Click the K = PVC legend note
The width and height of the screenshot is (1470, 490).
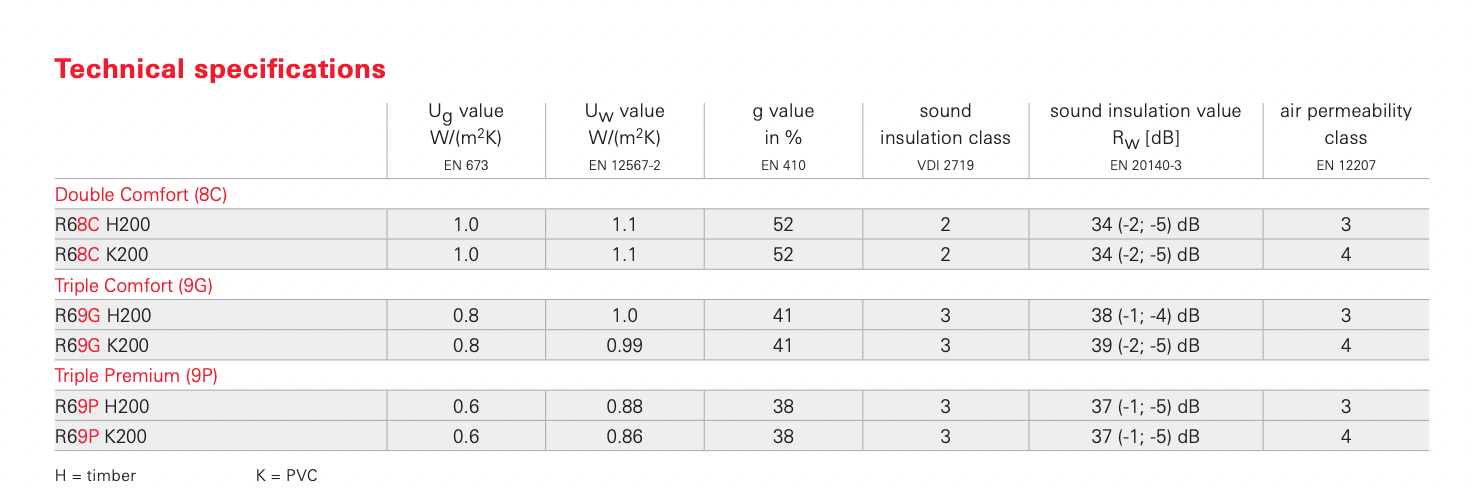coord(286,475)
